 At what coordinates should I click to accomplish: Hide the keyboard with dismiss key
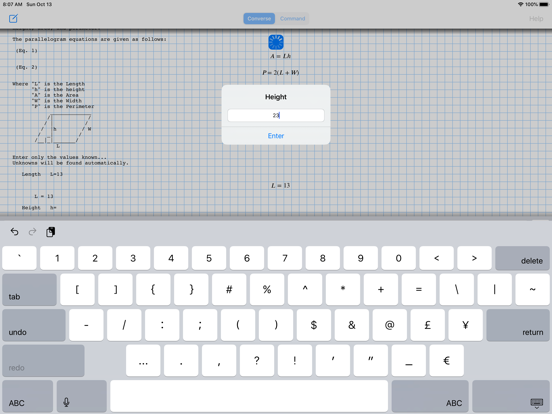point(511,396)
